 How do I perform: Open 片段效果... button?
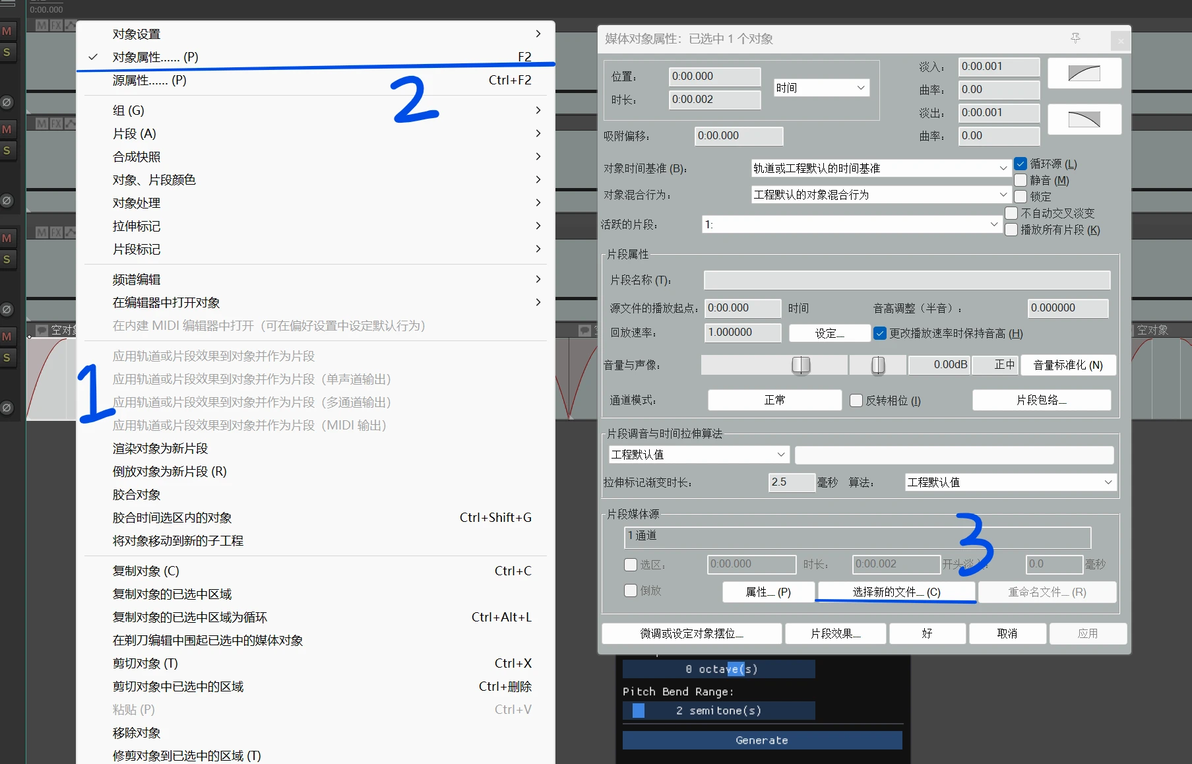coord(835,633)
